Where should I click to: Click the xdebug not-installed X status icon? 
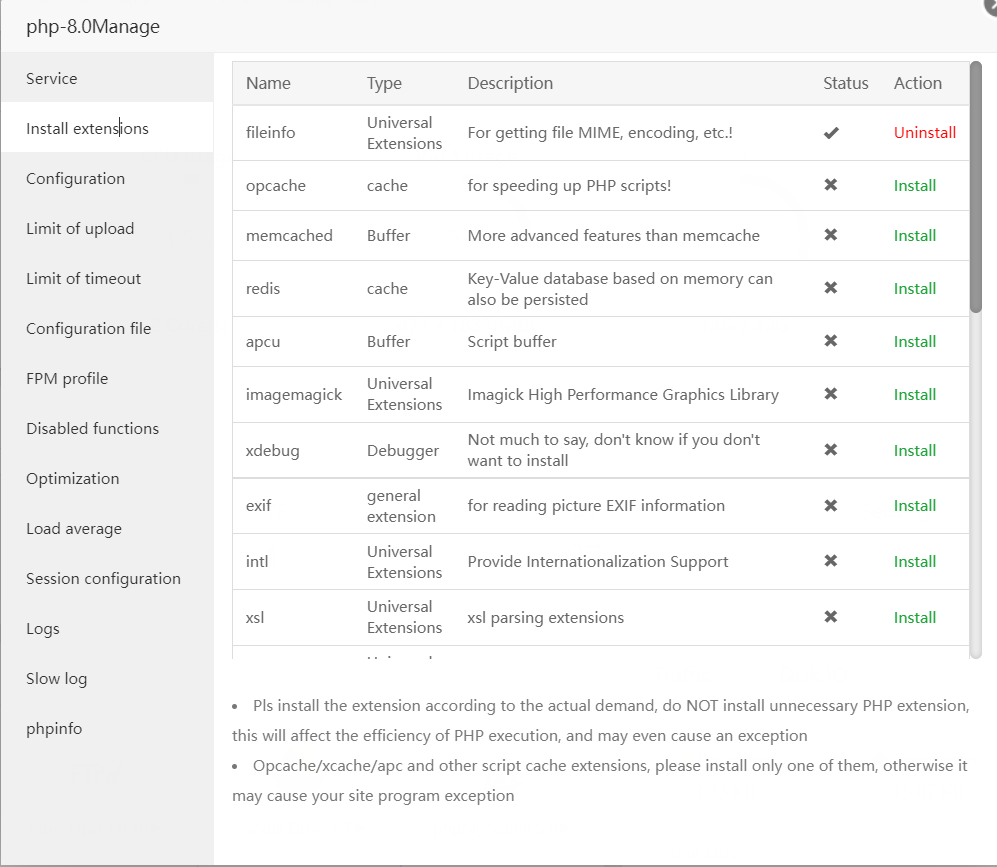(830, 450)
